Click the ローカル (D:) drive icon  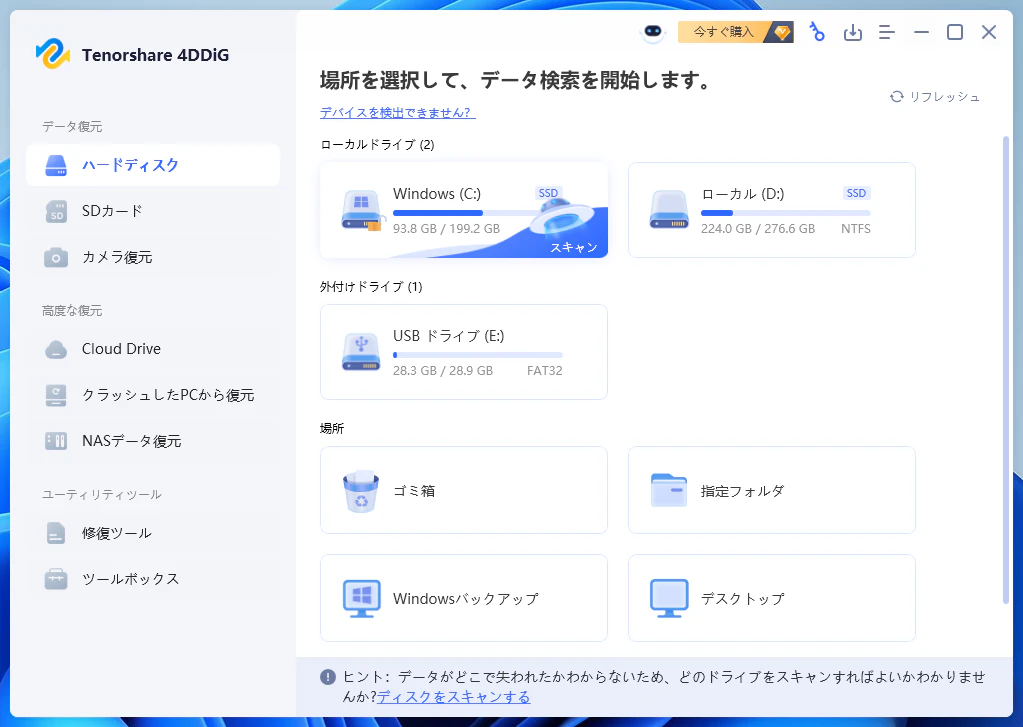[669, 210]
